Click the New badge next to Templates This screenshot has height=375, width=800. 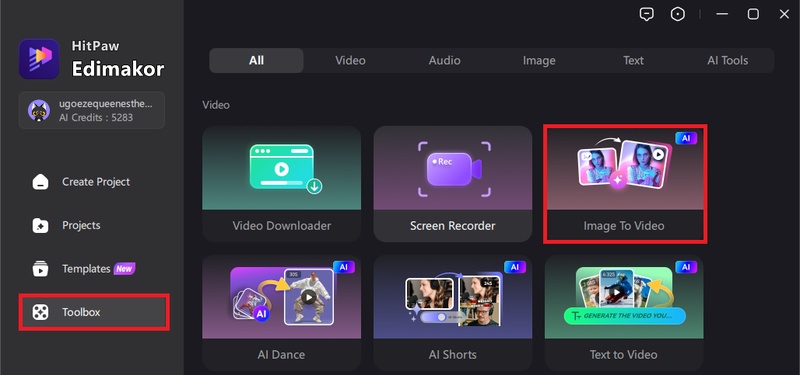[x=124, y=269]
